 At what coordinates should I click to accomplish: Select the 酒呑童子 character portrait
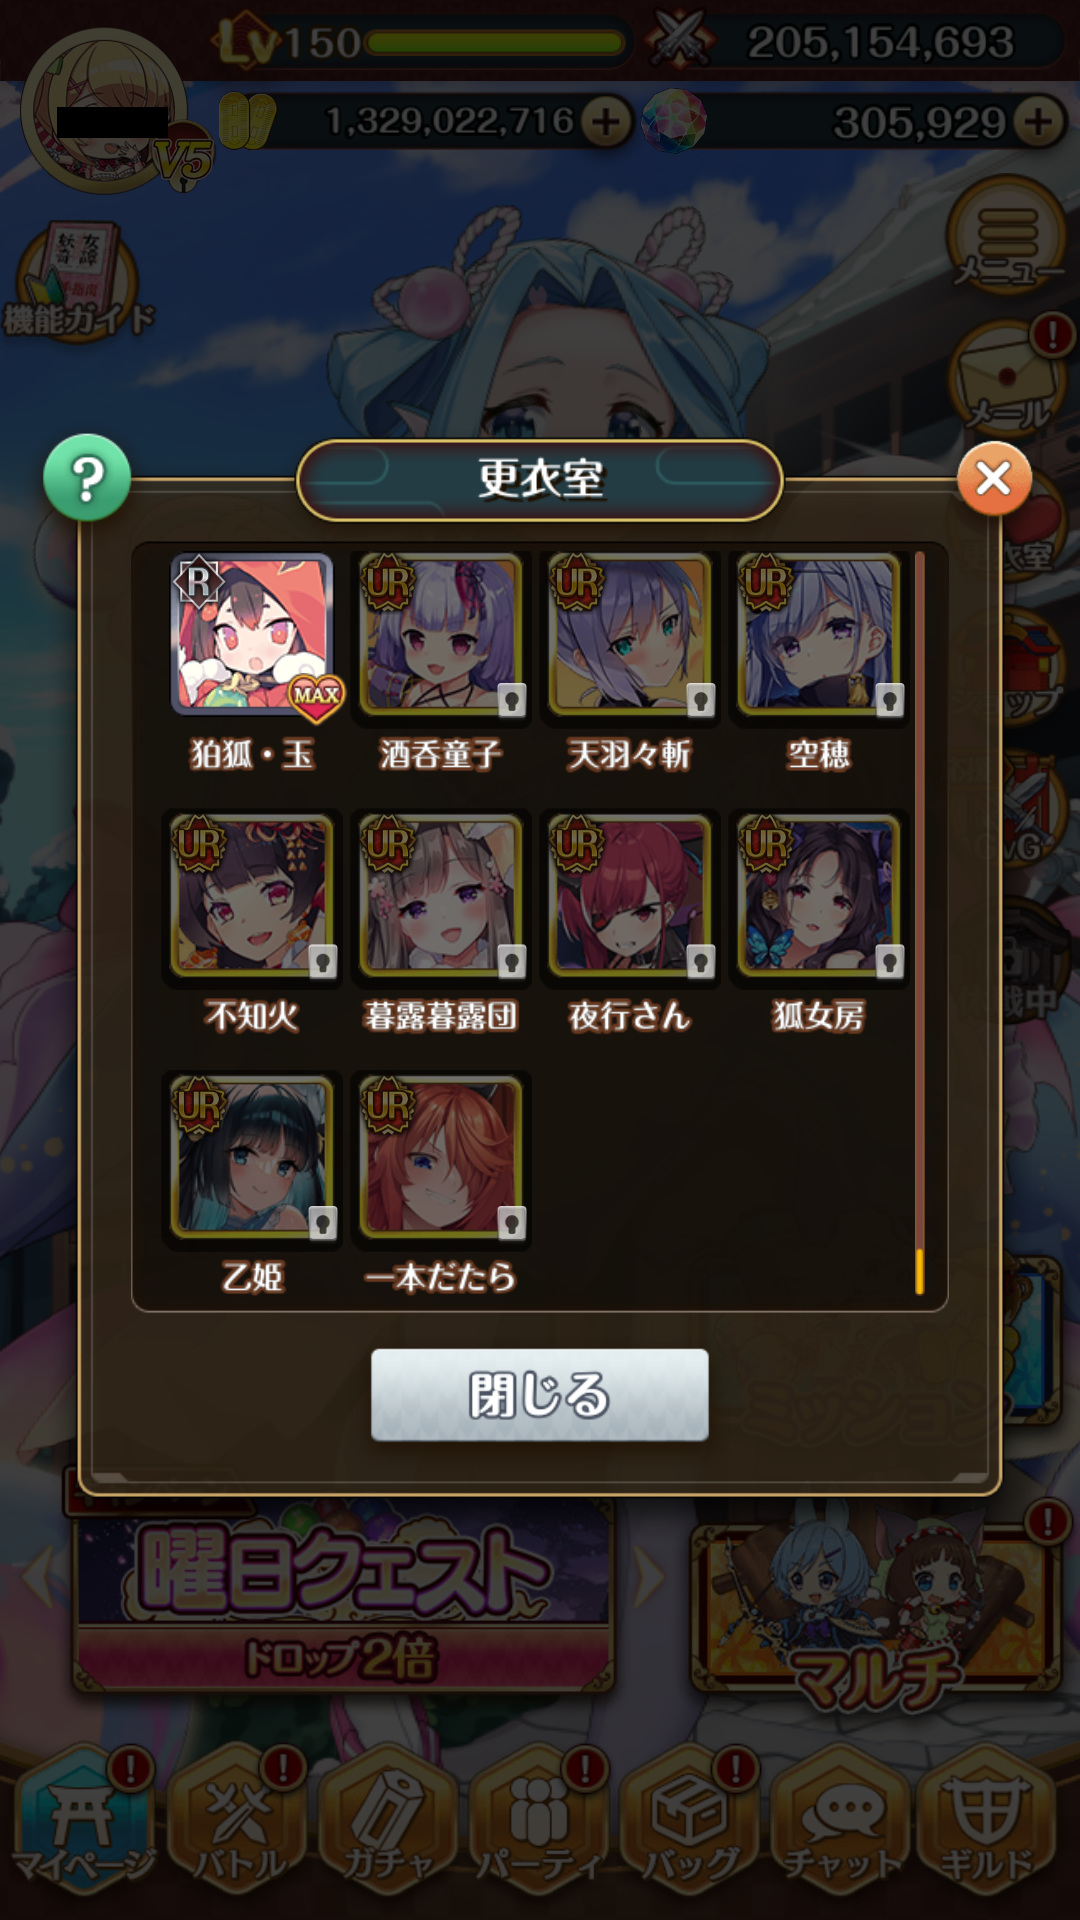(x=441, y=635)
